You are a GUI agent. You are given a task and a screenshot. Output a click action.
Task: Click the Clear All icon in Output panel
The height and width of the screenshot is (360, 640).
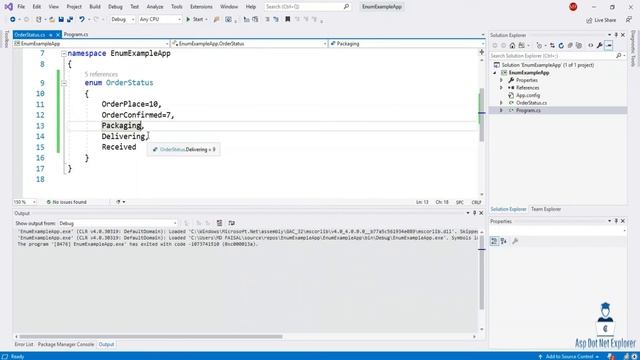(220, 223)
